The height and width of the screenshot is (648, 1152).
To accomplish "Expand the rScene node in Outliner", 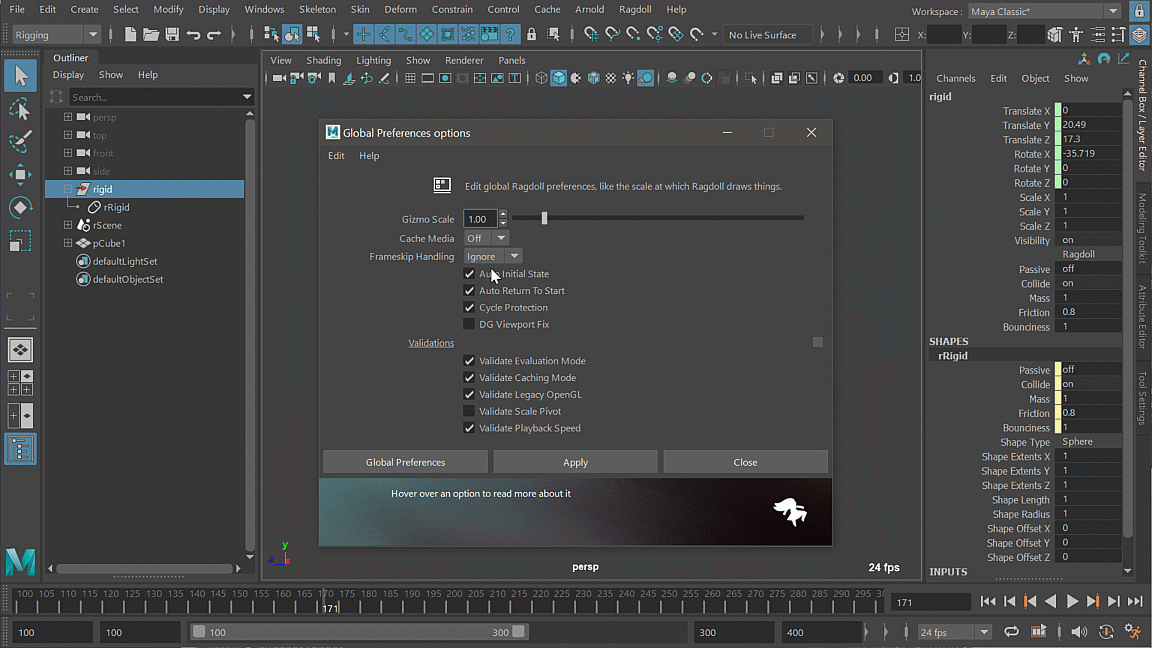I will click(68, 225).
